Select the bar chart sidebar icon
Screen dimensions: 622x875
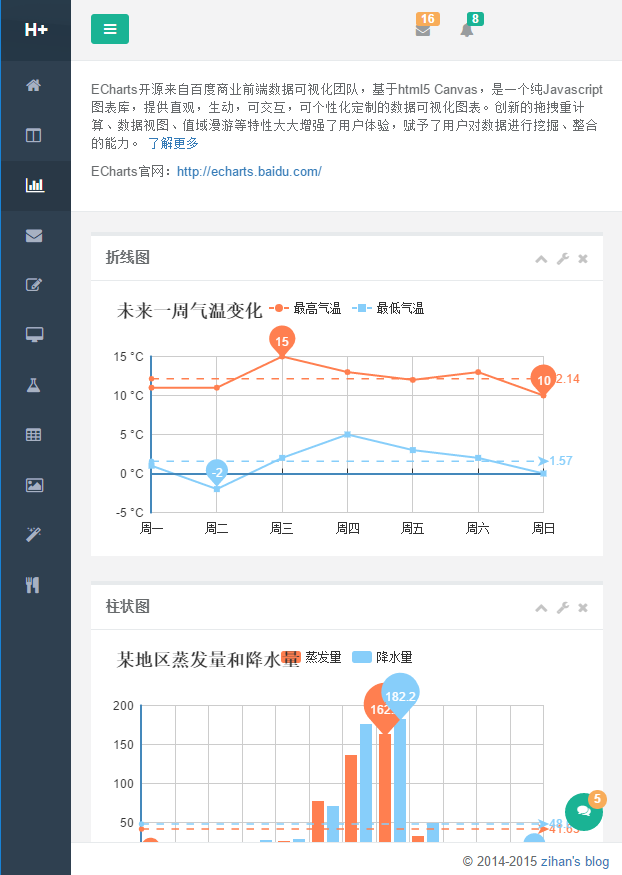(x=34, y=185)
